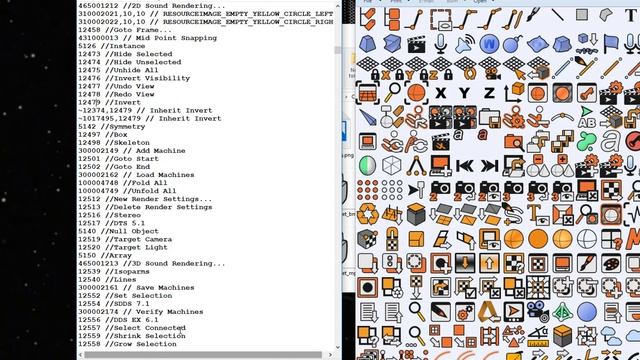Click the editor's scroll-down arrow

338,347
